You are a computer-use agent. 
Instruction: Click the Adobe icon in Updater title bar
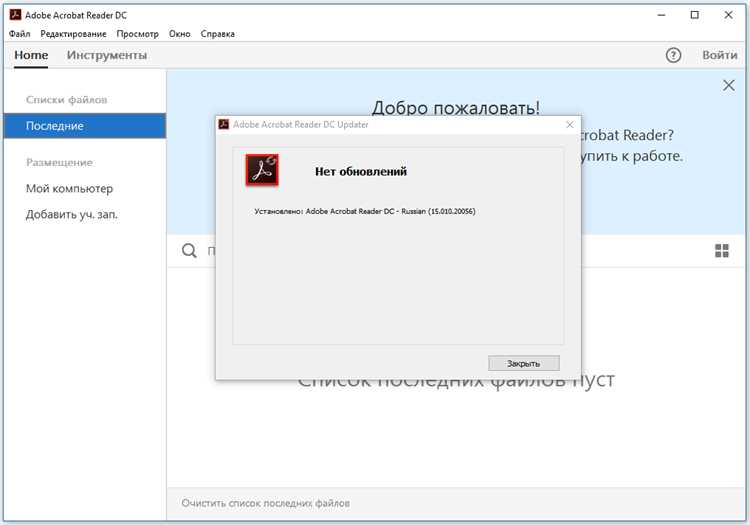pos(223,124)
